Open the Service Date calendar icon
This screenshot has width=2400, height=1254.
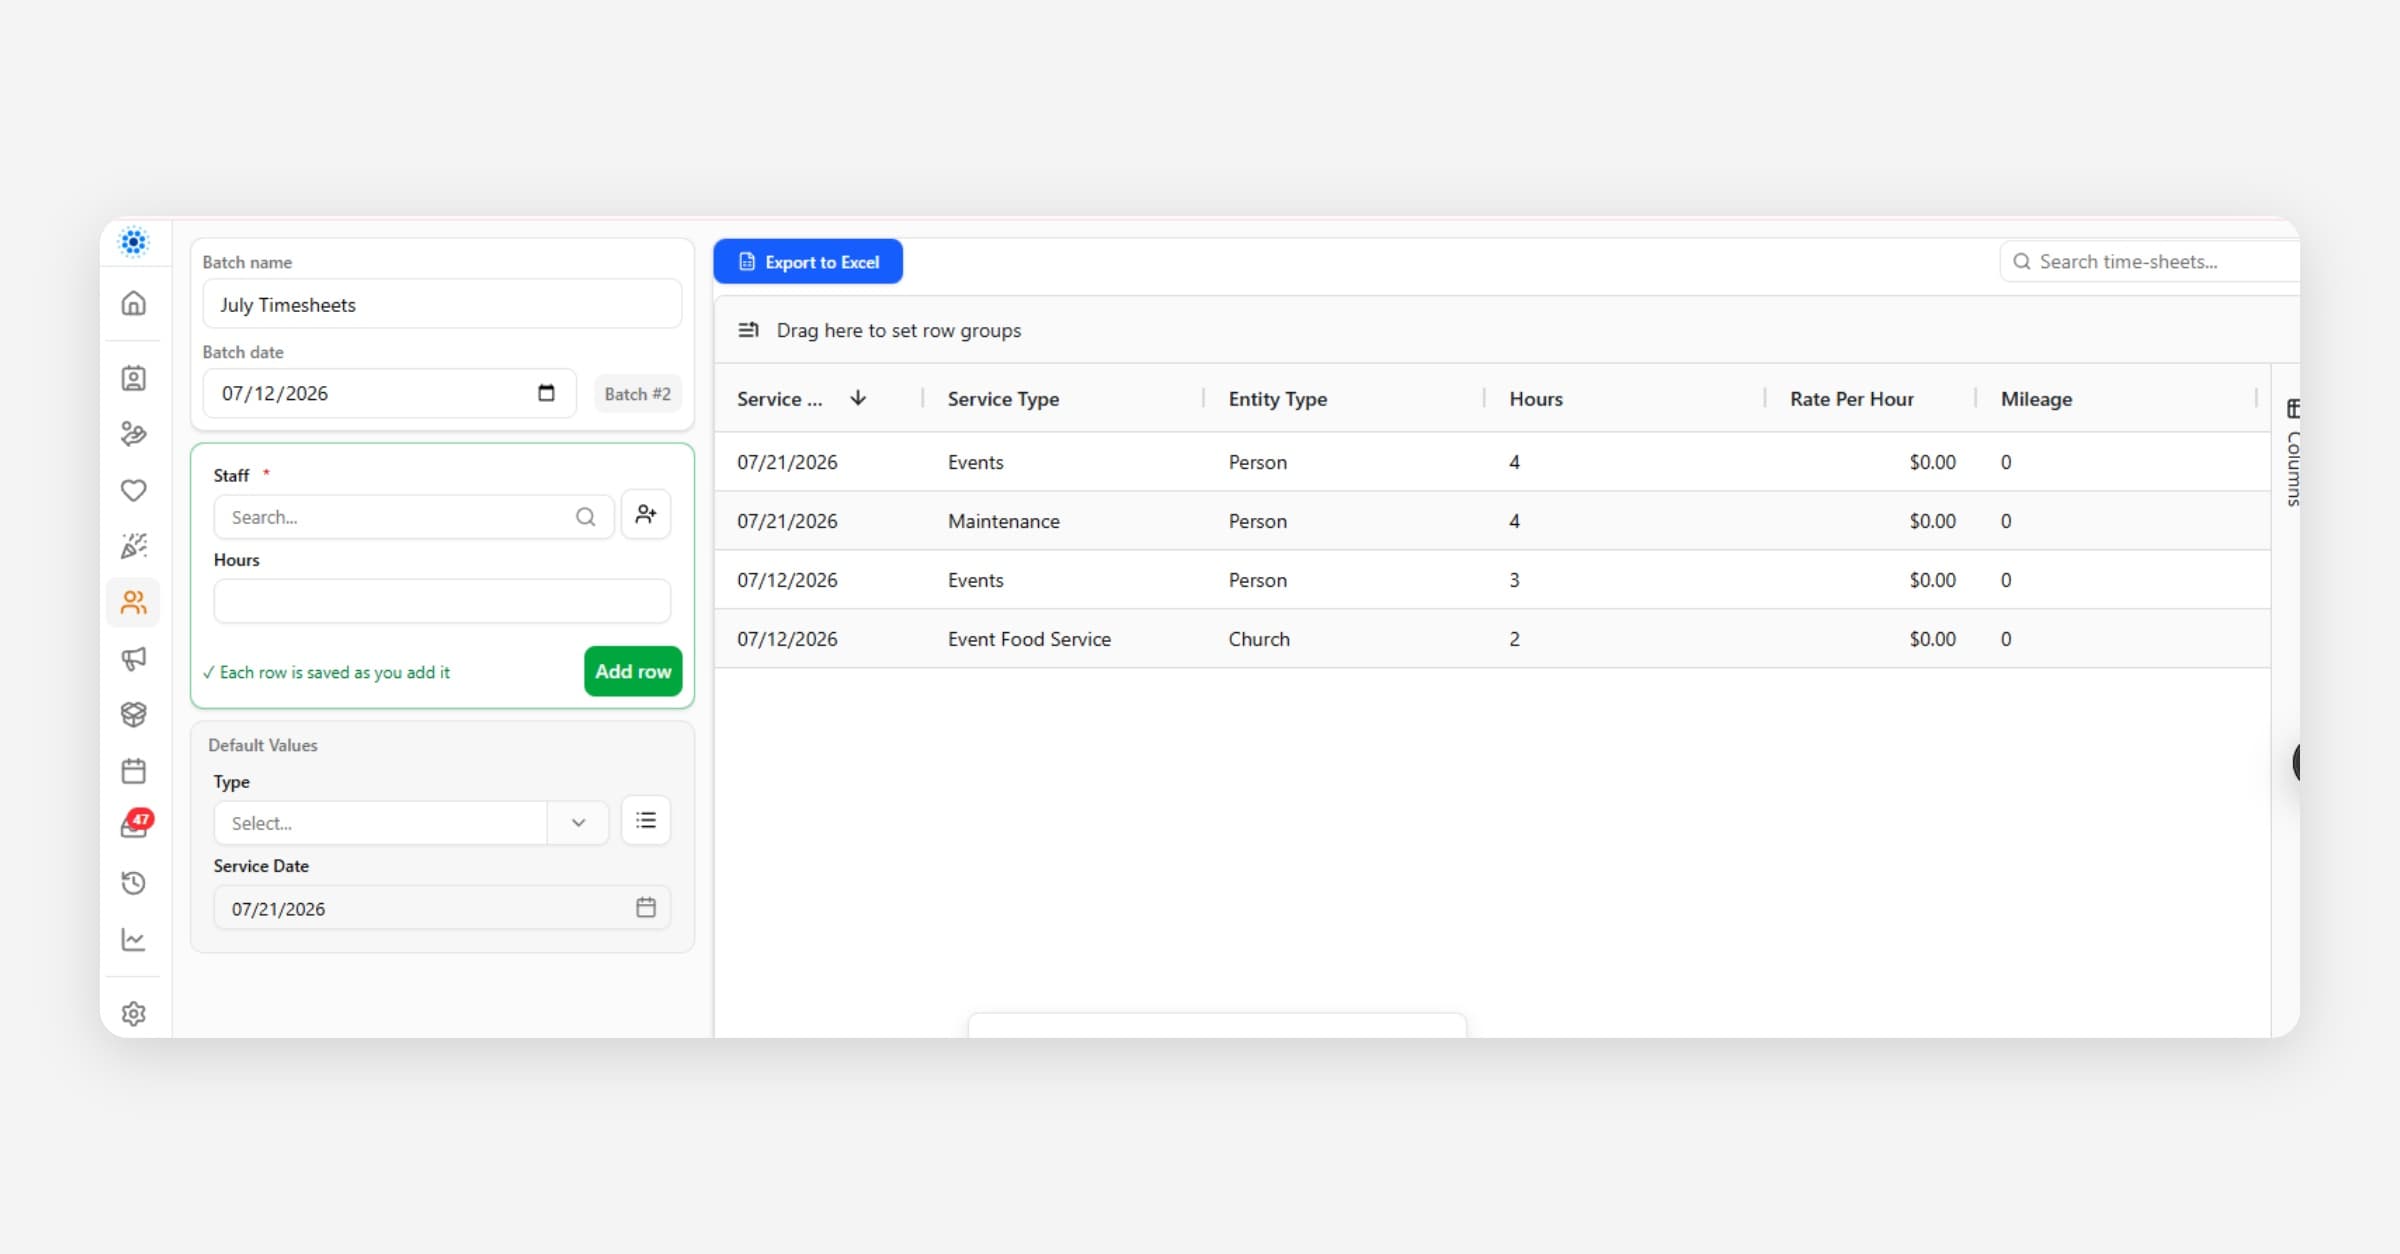point(646,907)
